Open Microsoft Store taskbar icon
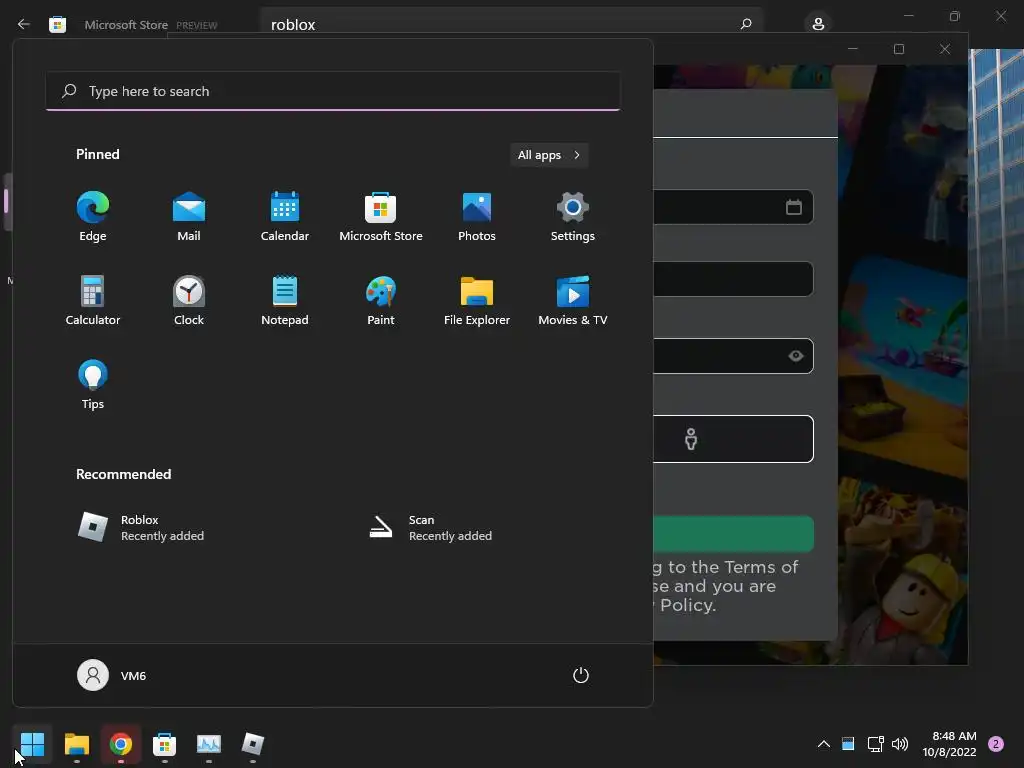 165,744
